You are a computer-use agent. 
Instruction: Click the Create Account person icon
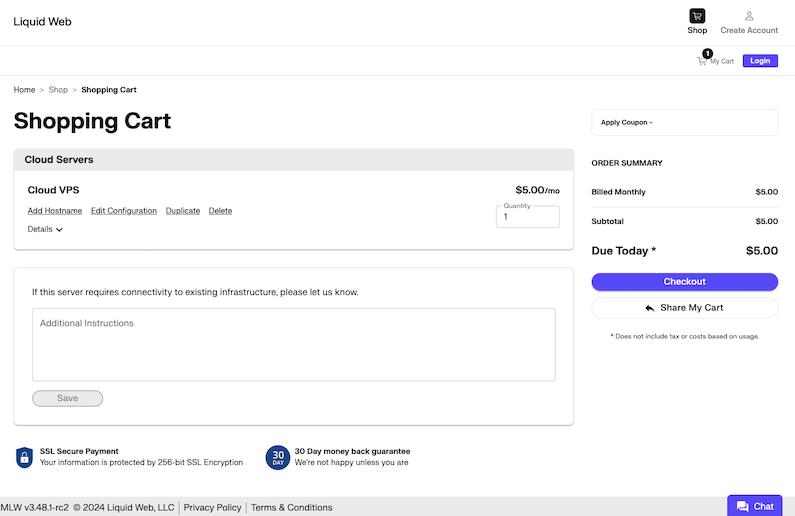click(749, 16)
